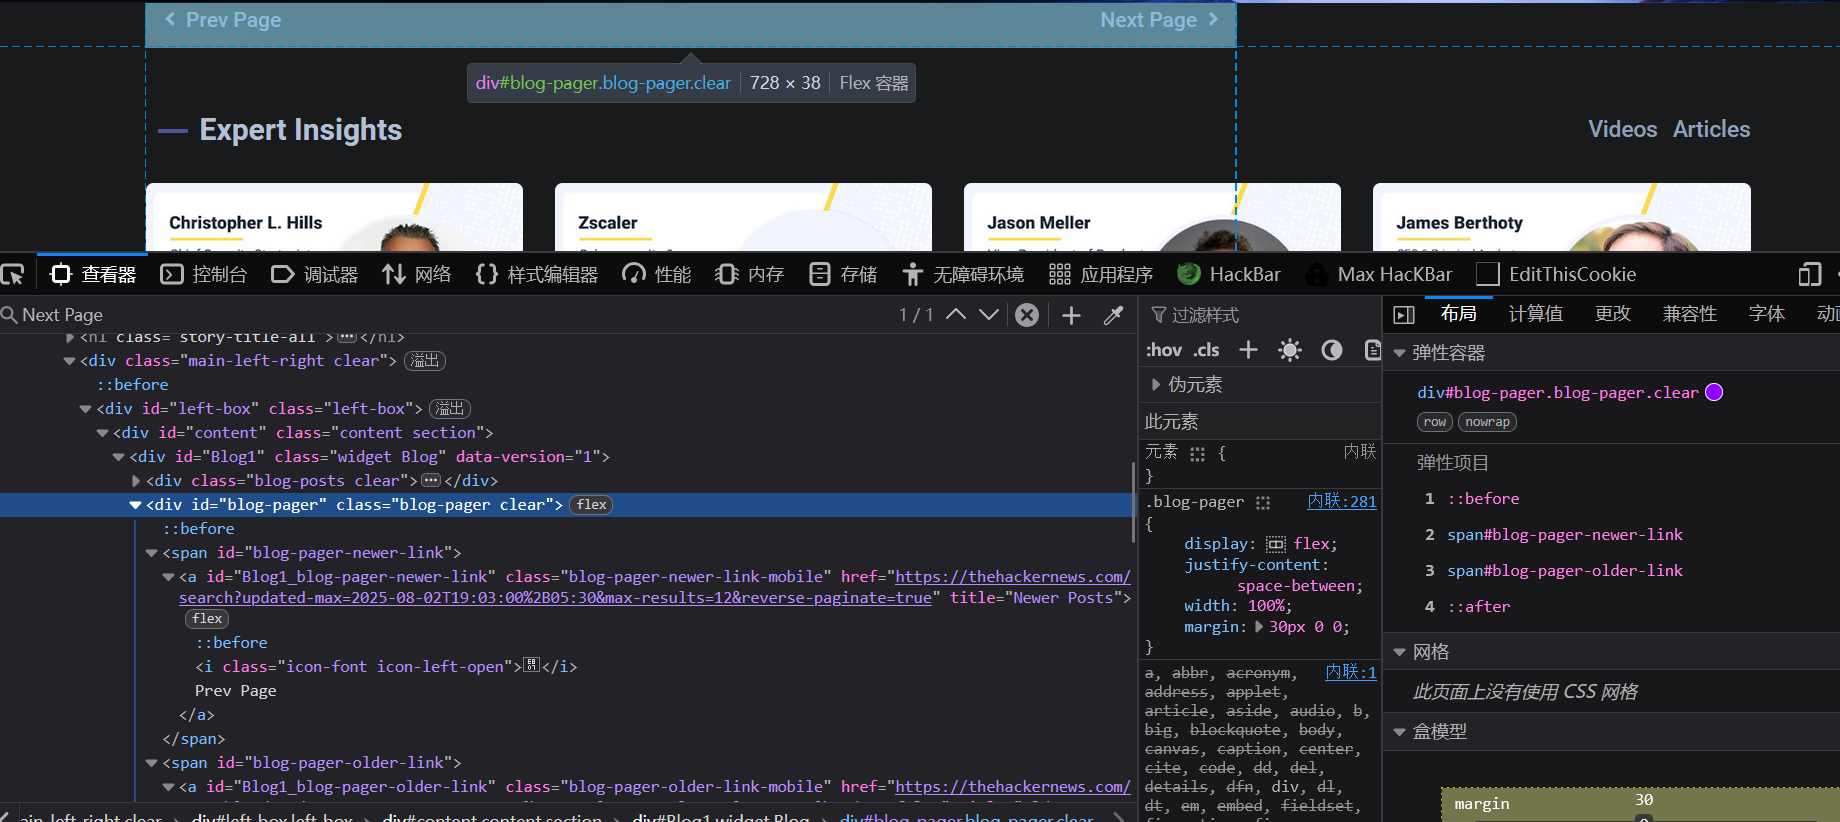Add a new style rule
The image size is (1840, 822).
click(x=1248, y=350)
